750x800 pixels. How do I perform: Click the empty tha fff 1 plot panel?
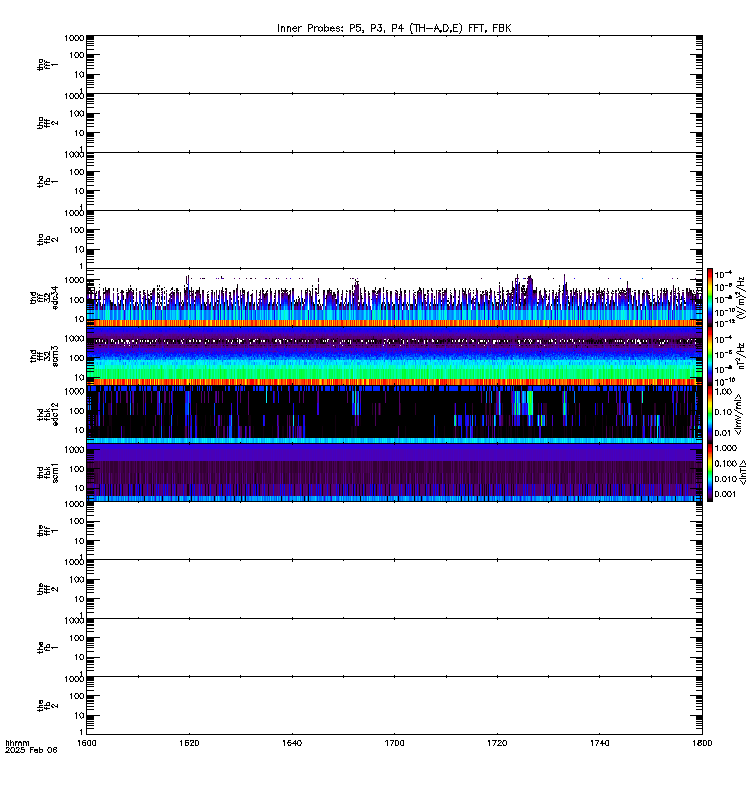pyautogui.click(x=394, y=64)
